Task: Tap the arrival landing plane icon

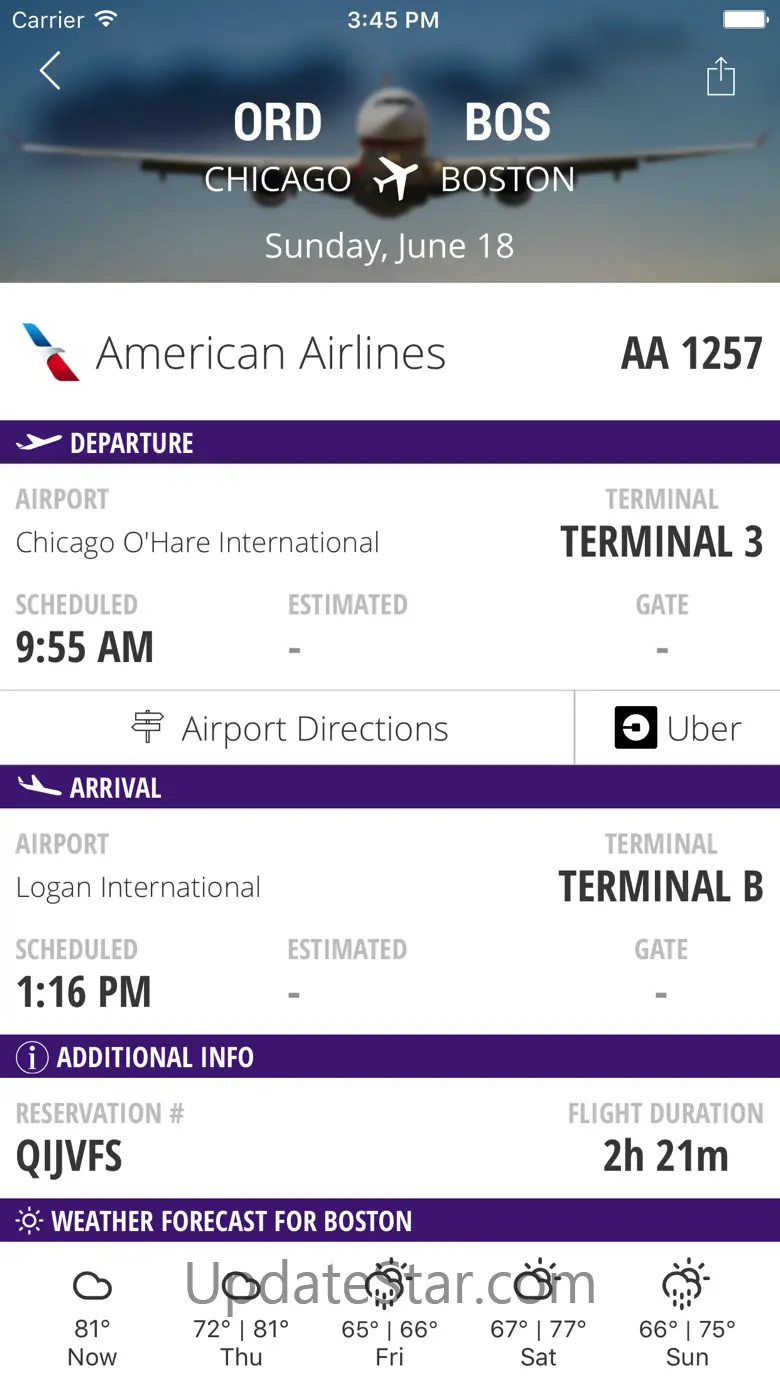Action: [39, 787]
